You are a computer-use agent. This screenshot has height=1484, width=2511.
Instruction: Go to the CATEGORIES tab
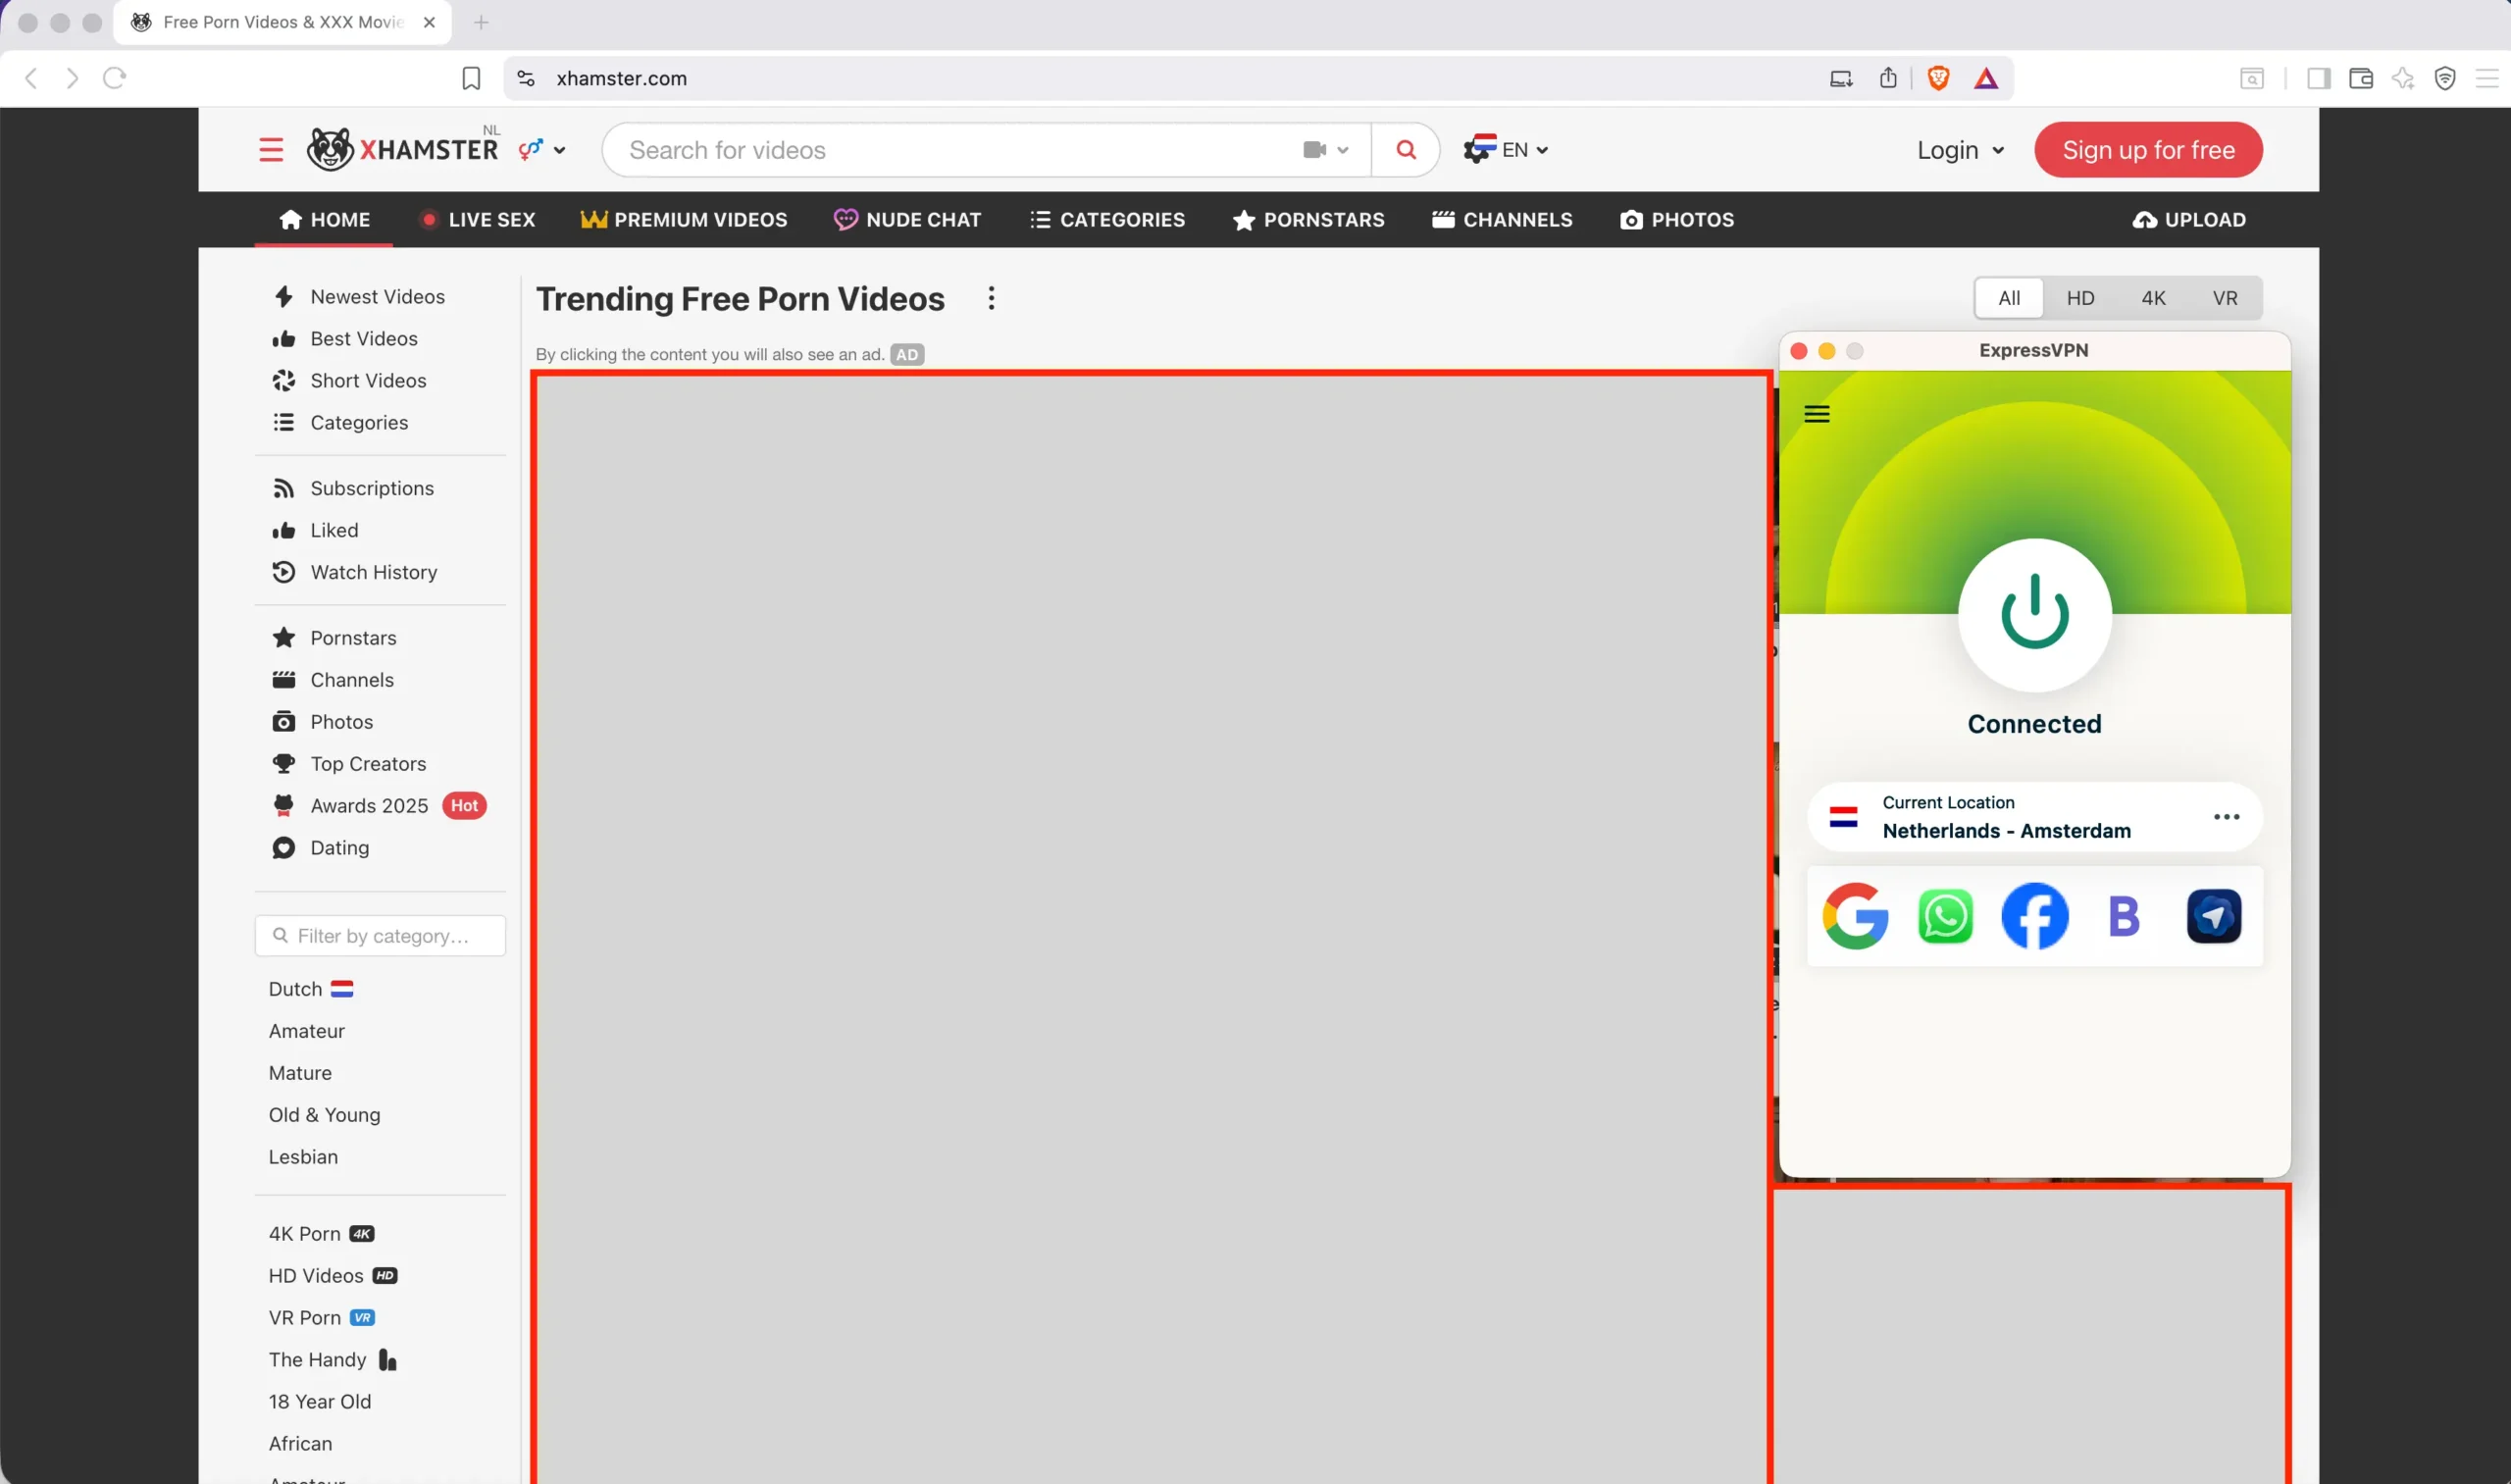point(1107,219)
